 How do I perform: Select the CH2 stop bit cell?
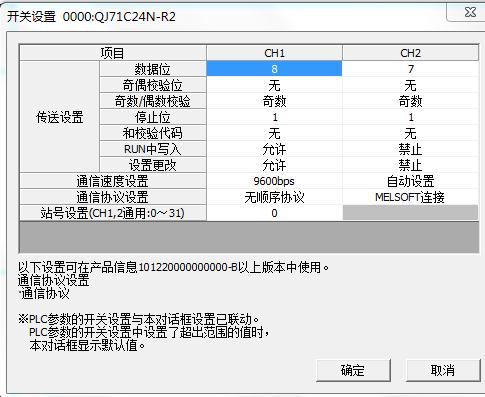(x=410, y=117)
